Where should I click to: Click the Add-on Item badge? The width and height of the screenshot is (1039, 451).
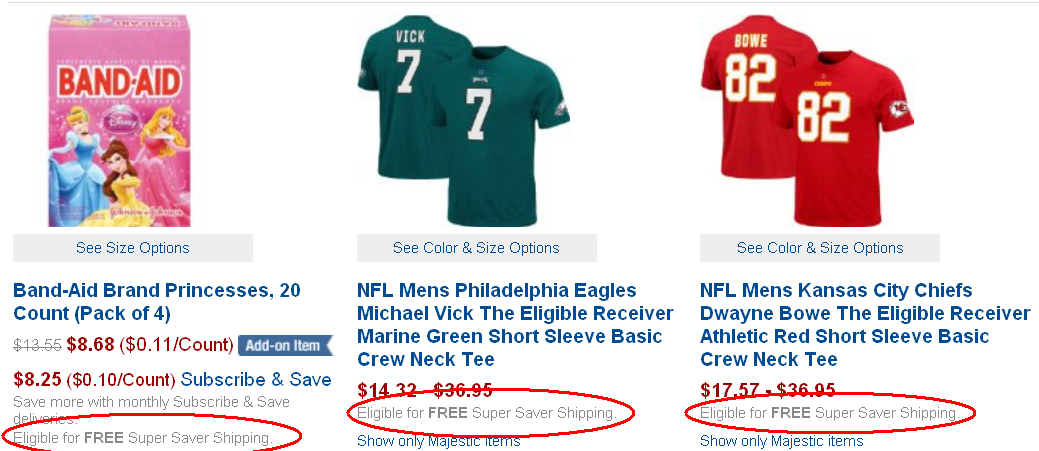[x=283, y=346]
